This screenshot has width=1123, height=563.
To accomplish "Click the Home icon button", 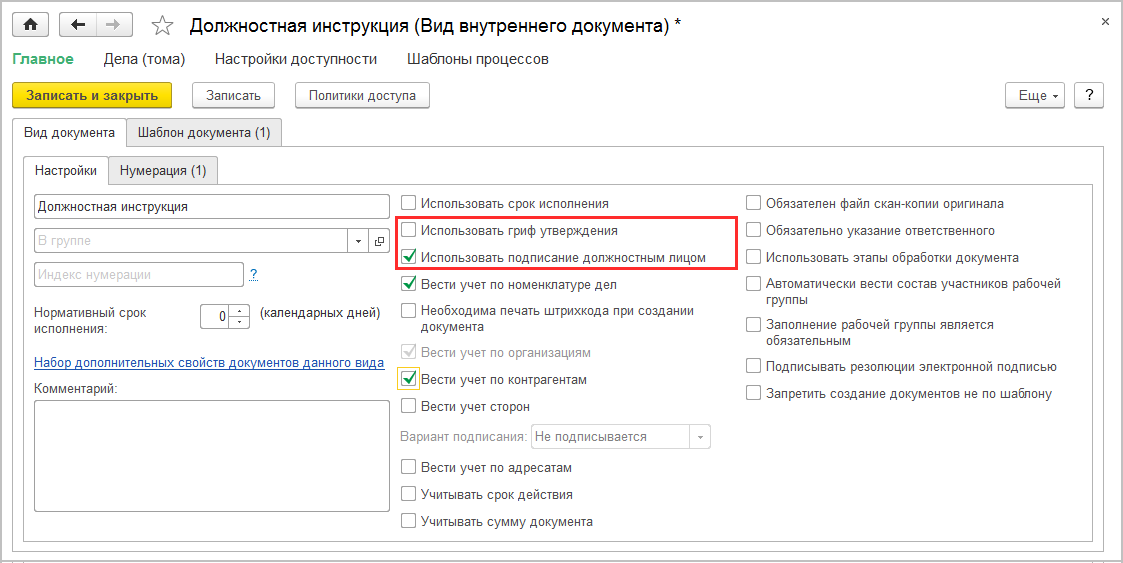I will pos(29,25).
